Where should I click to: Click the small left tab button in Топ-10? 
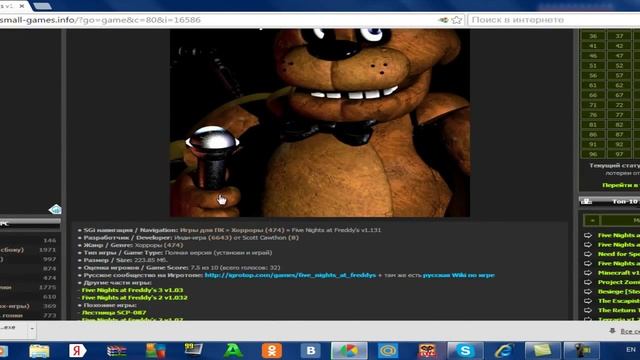592,220
